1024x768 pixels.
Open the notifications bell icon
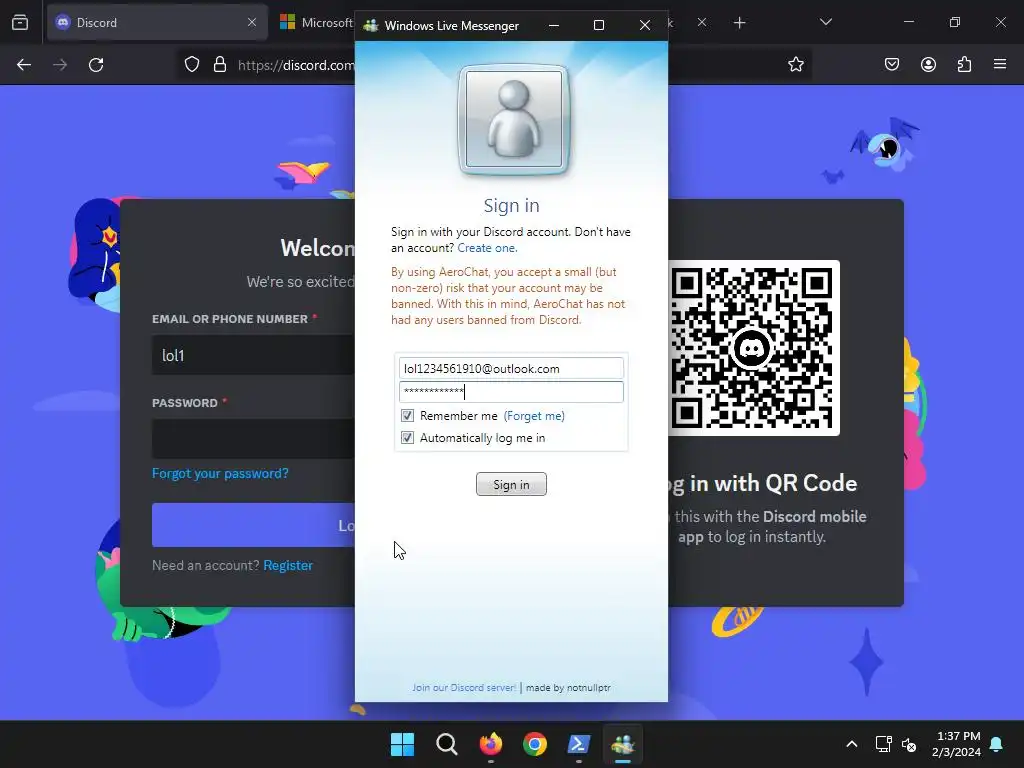tap(997, 744)
